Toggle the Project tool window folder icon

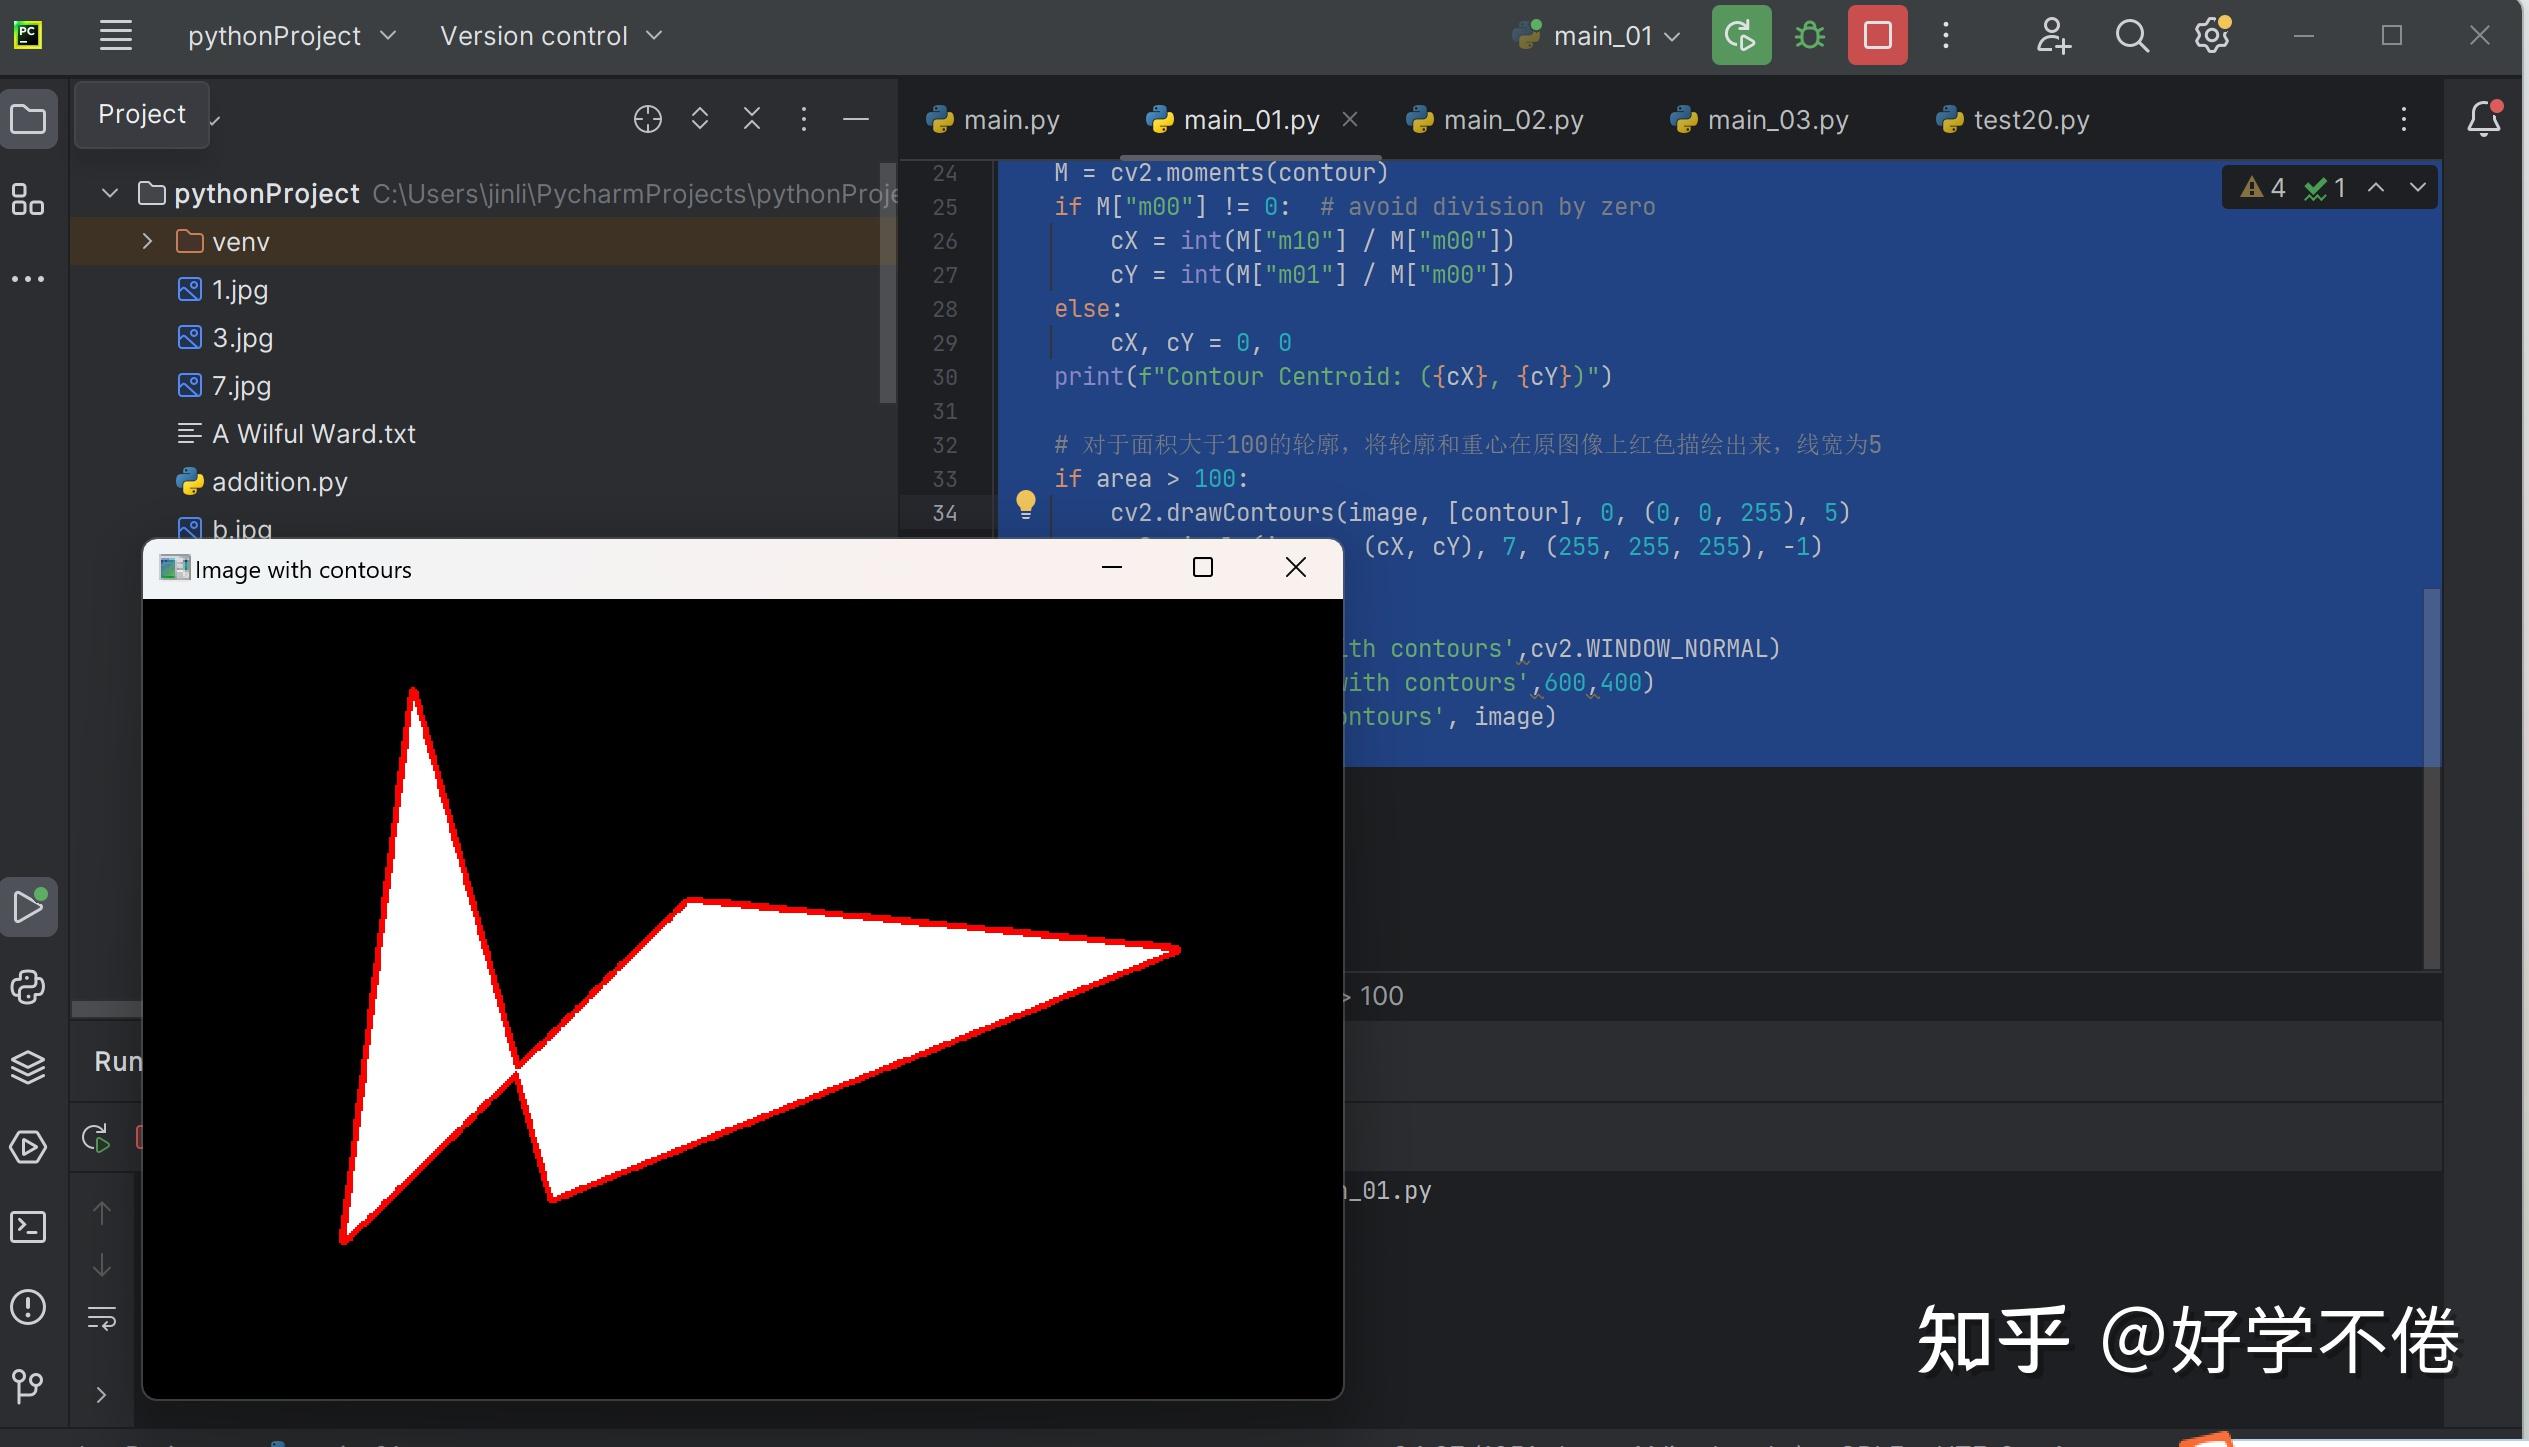[28, 120]
